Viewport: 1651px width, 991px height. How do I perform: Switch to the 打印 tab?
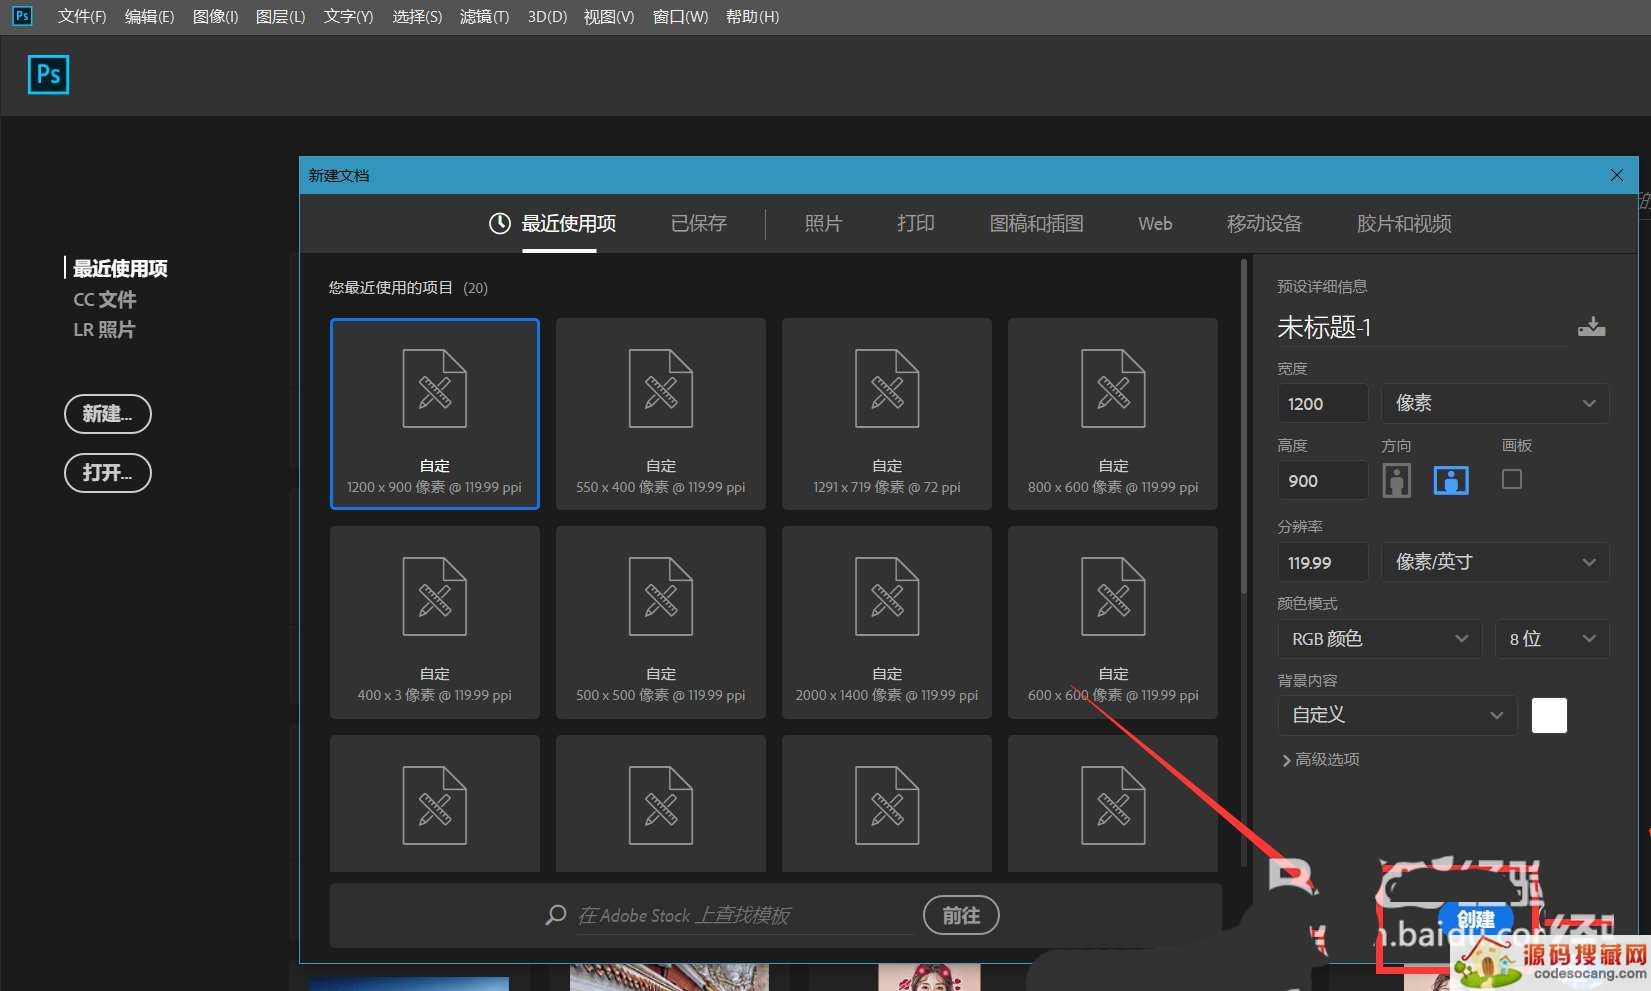[x=916, y=224]
